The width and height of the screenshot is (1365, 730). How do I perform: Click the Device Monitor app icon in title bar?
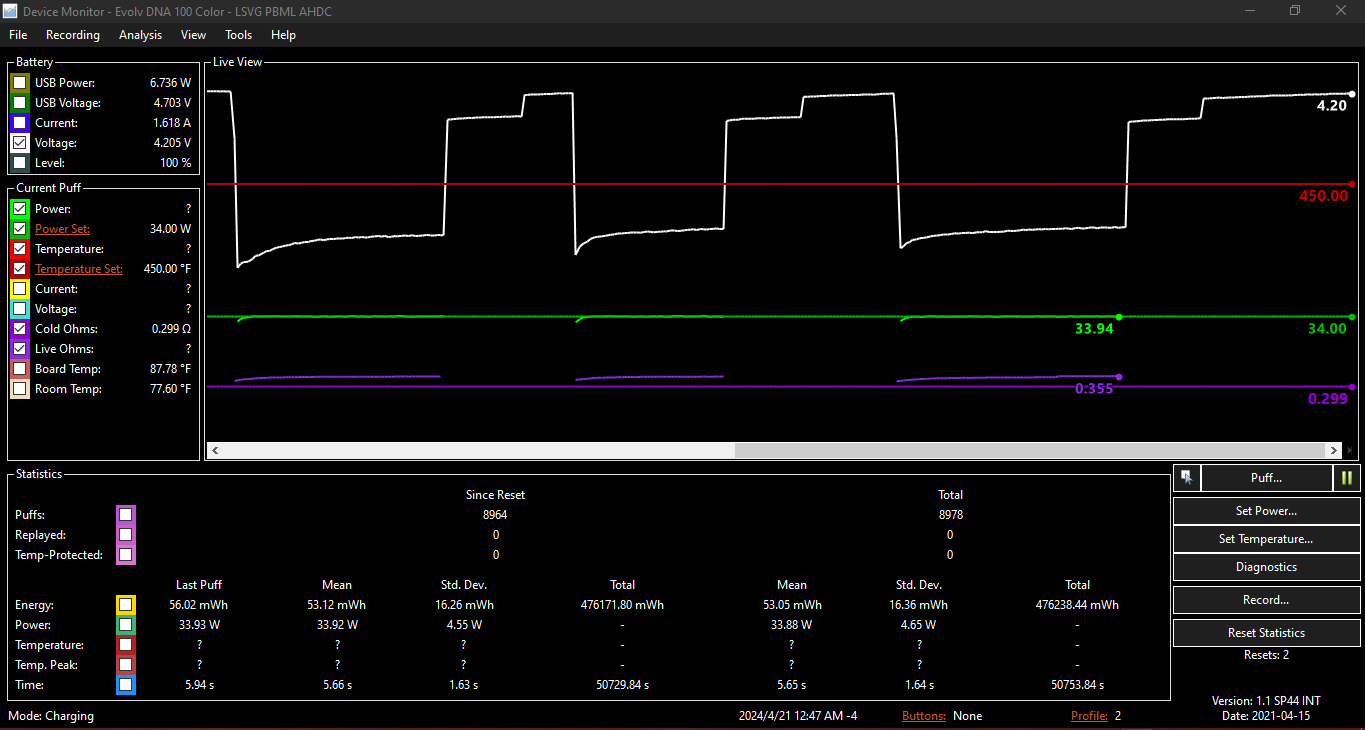[x=11, y=11]
